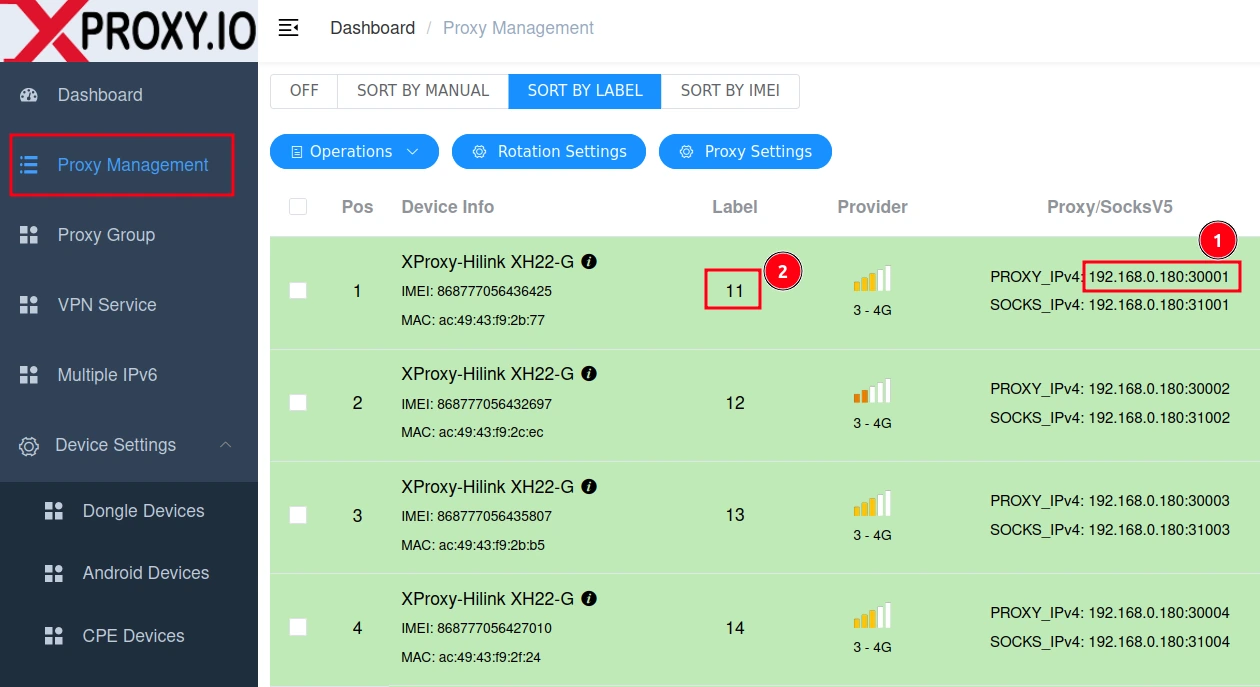Open Proxy Management in the sidebar
The image size is (1260, 687).
129,165
